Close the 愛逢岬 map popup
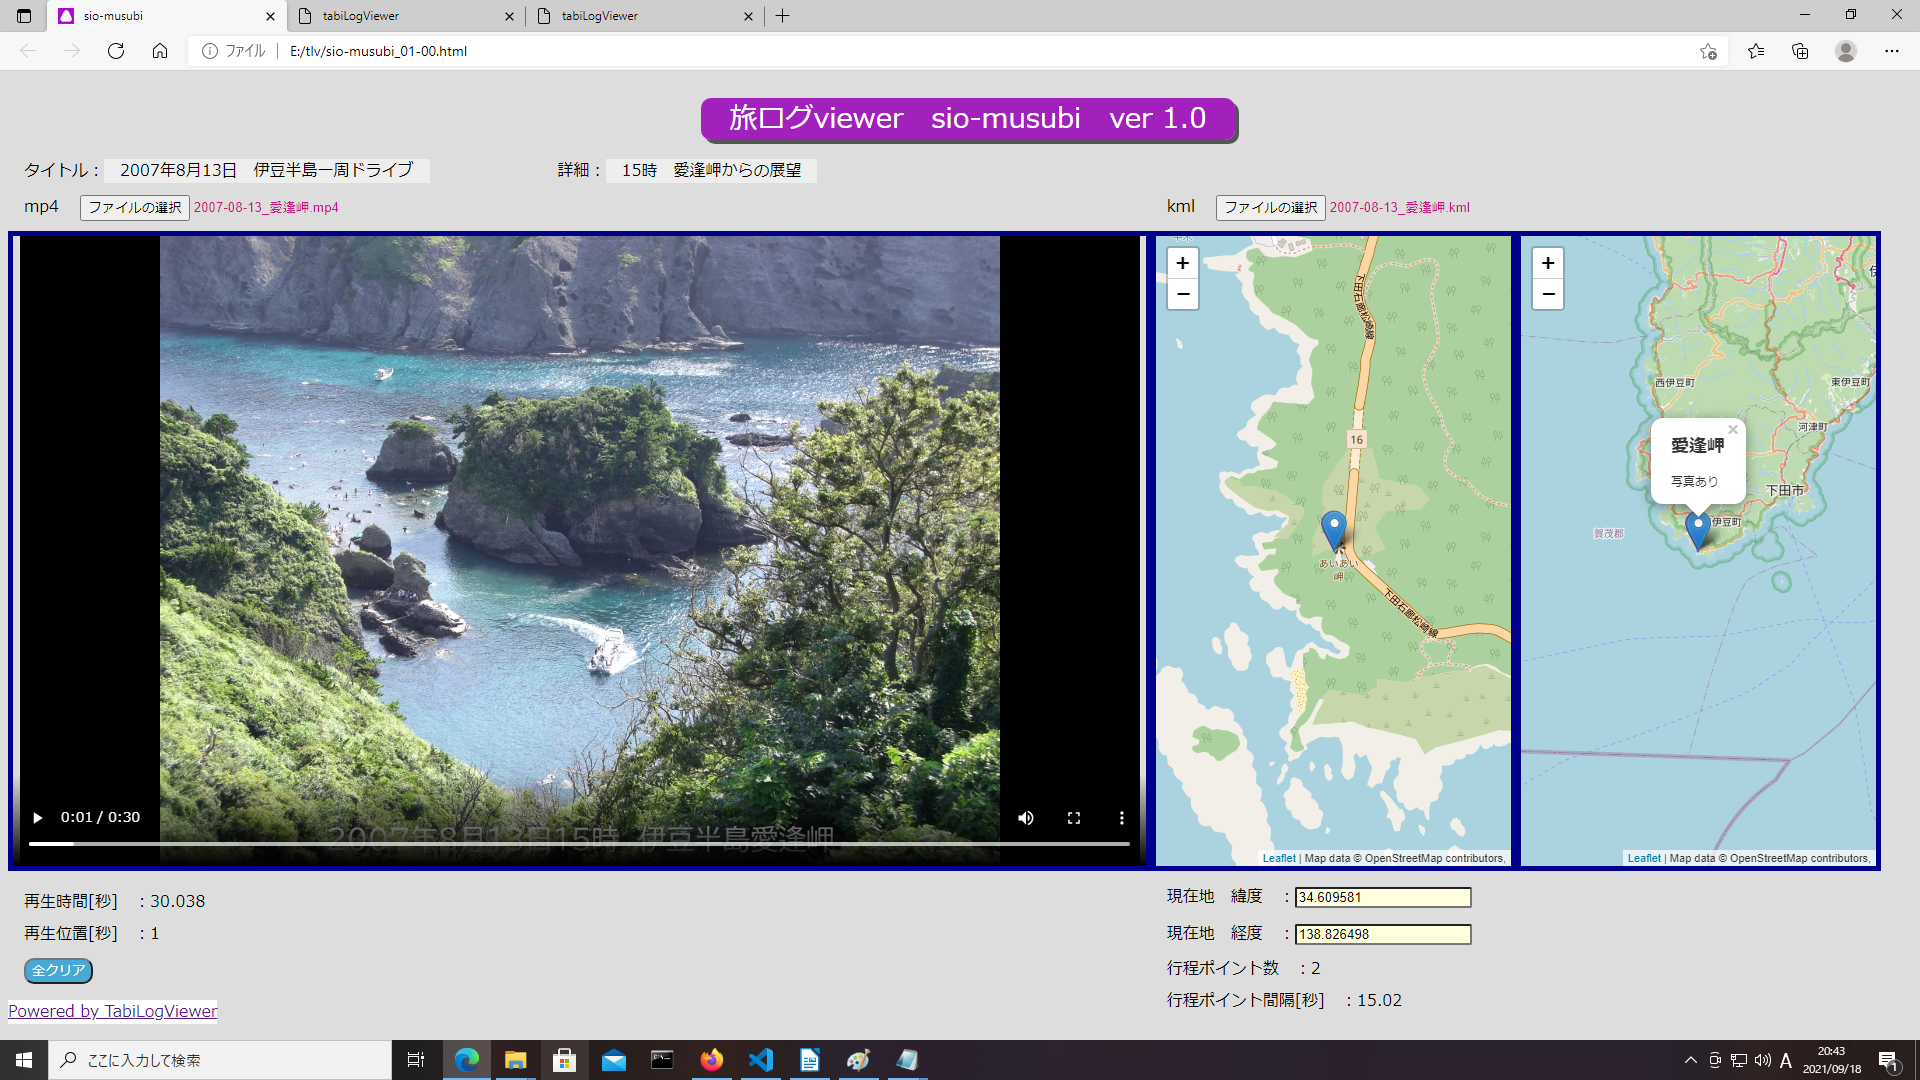1920x1080 pixels. (1733, 430)
